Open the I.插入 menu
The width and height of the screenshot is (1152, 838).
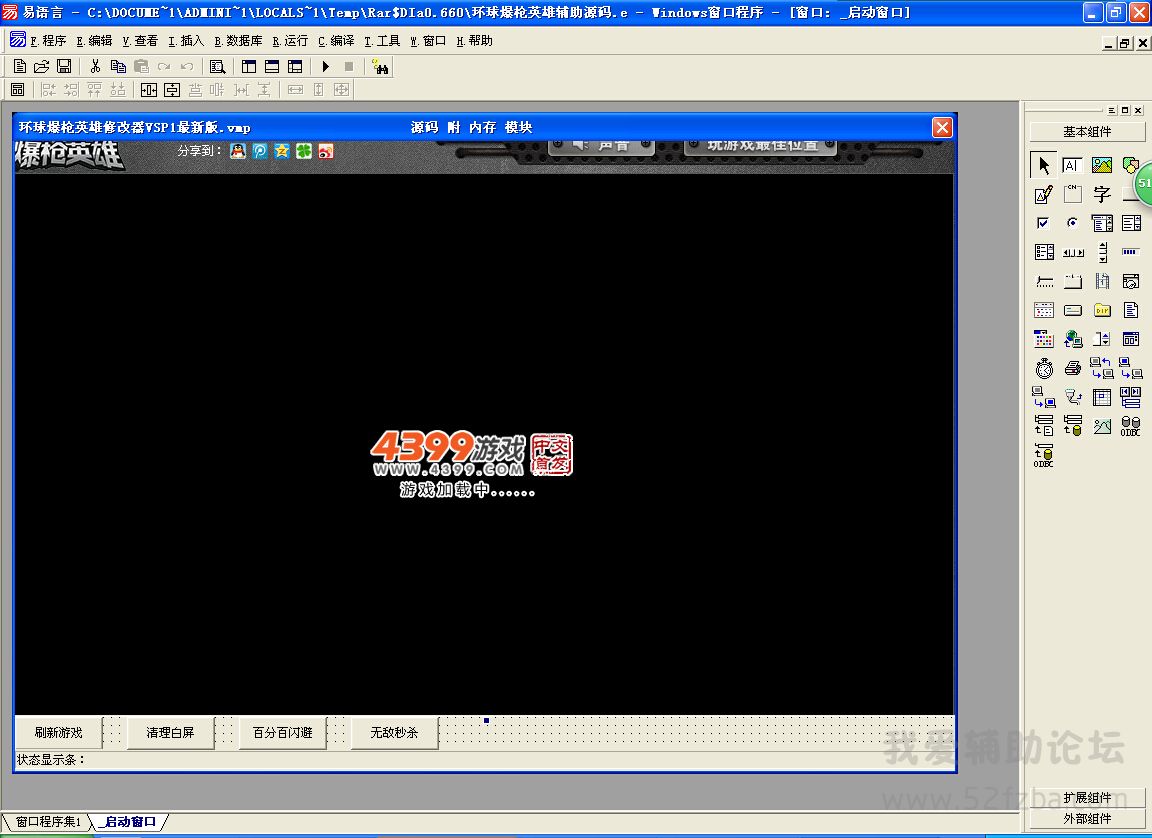tap(186, 41)
